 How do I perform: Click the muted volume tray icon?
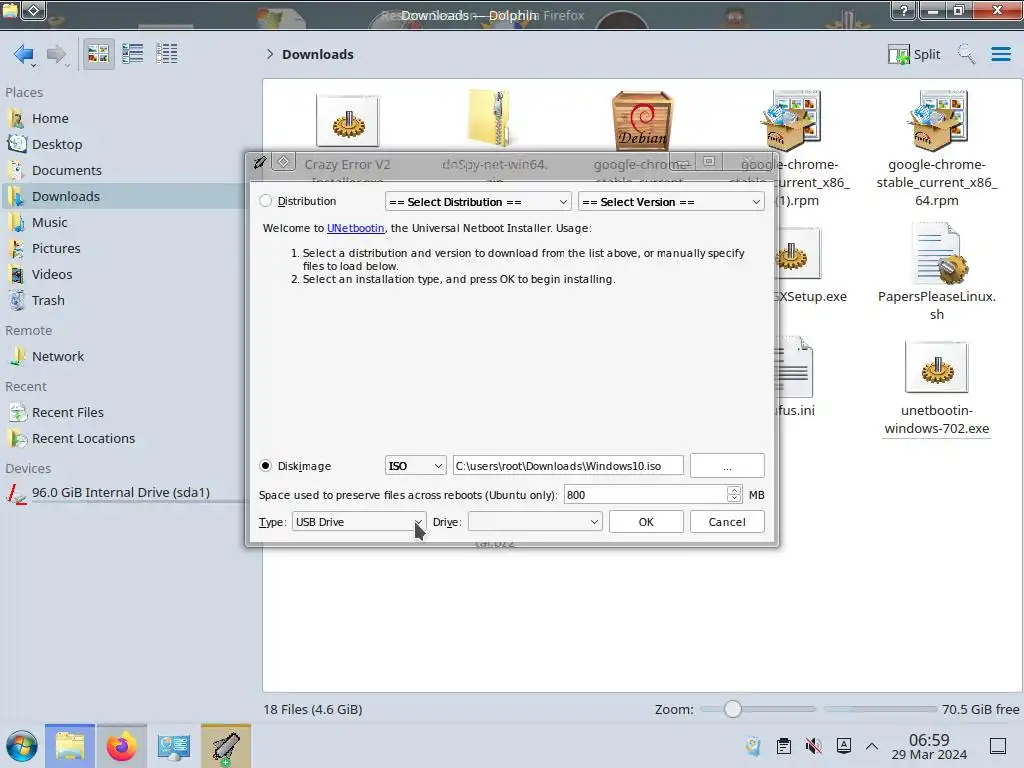coord(813,746)
